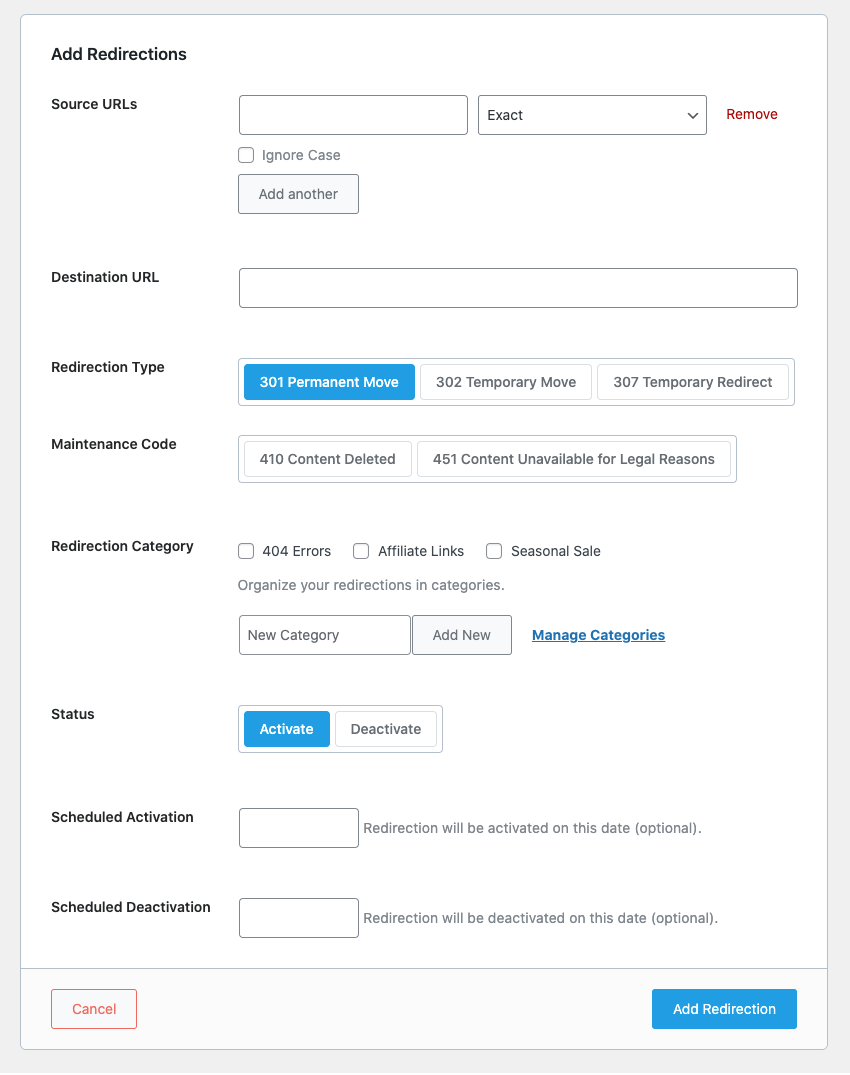Enable the Ignore Case checkbox
This screenshot has height=1075, width=850.
pos(246,155)
